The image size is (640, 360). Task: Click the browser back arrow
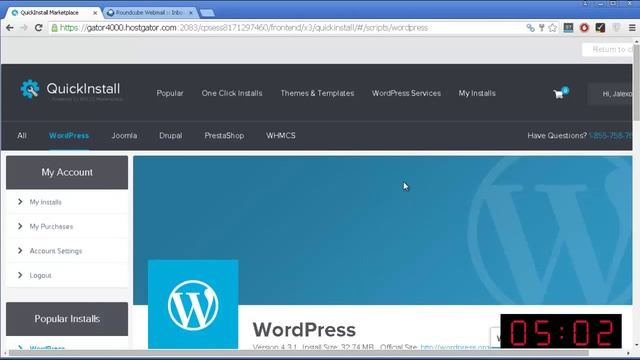10,28
